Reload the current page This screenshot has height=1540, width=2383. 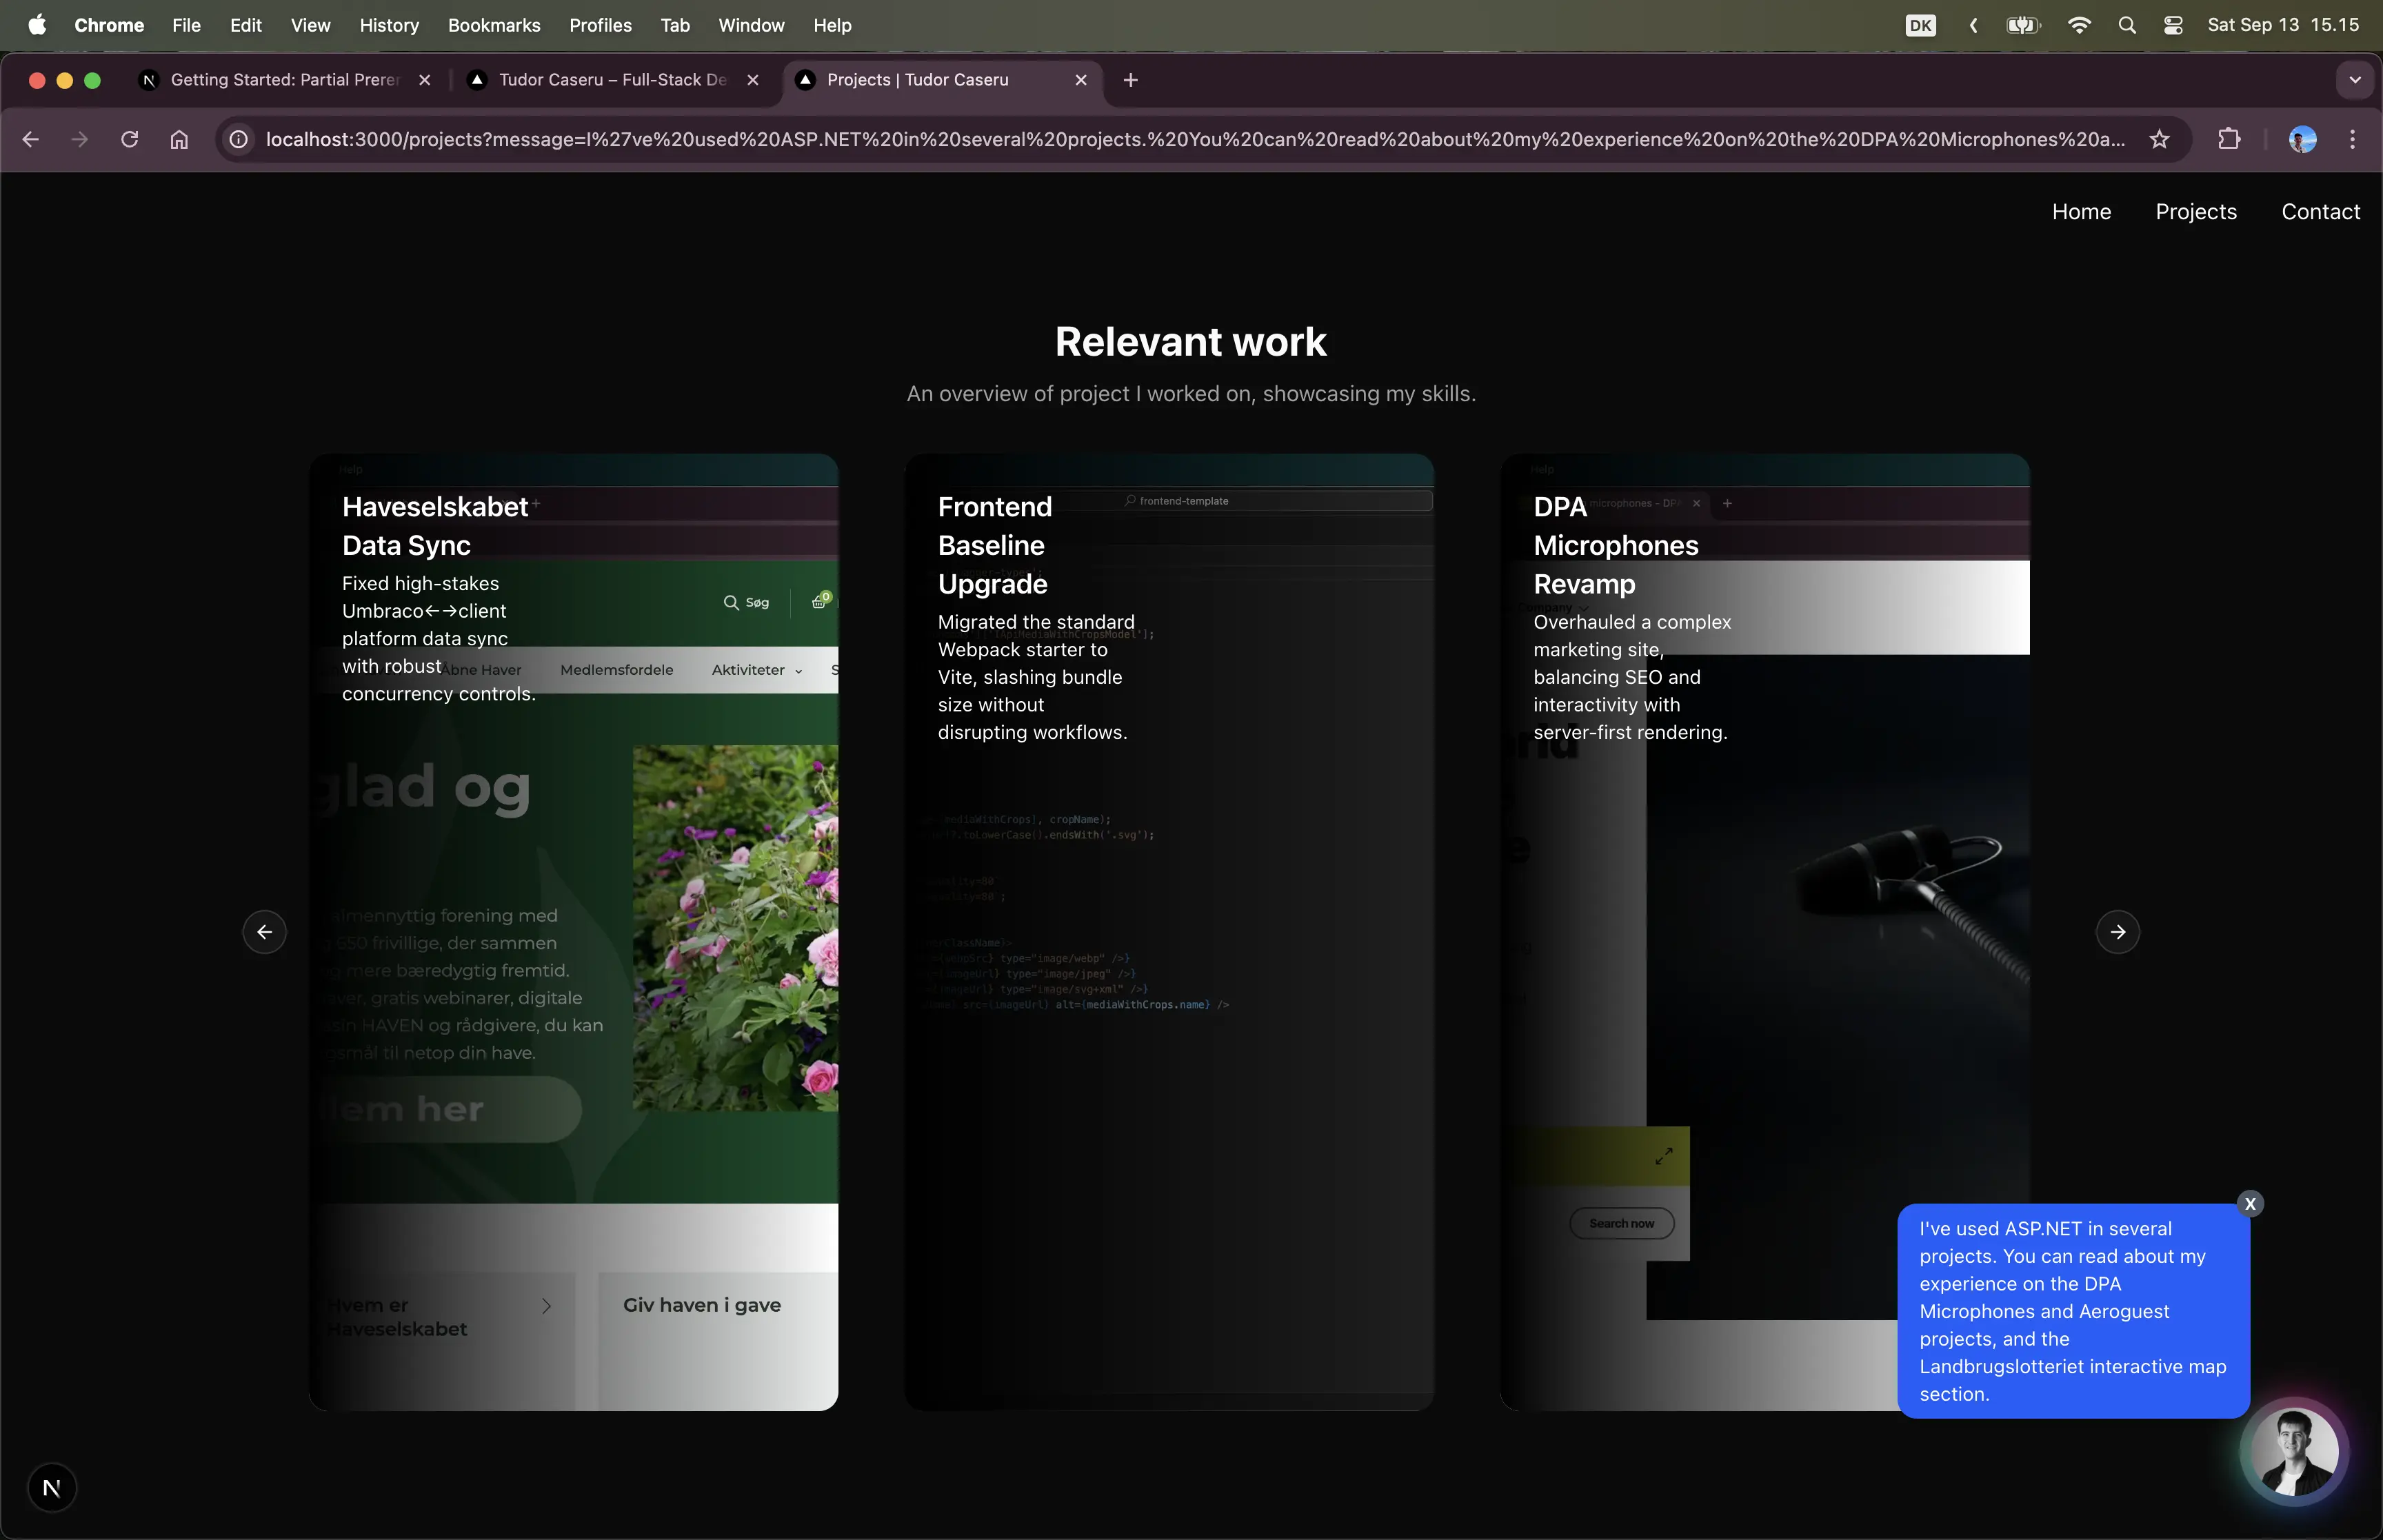click(x=129, y=139)
